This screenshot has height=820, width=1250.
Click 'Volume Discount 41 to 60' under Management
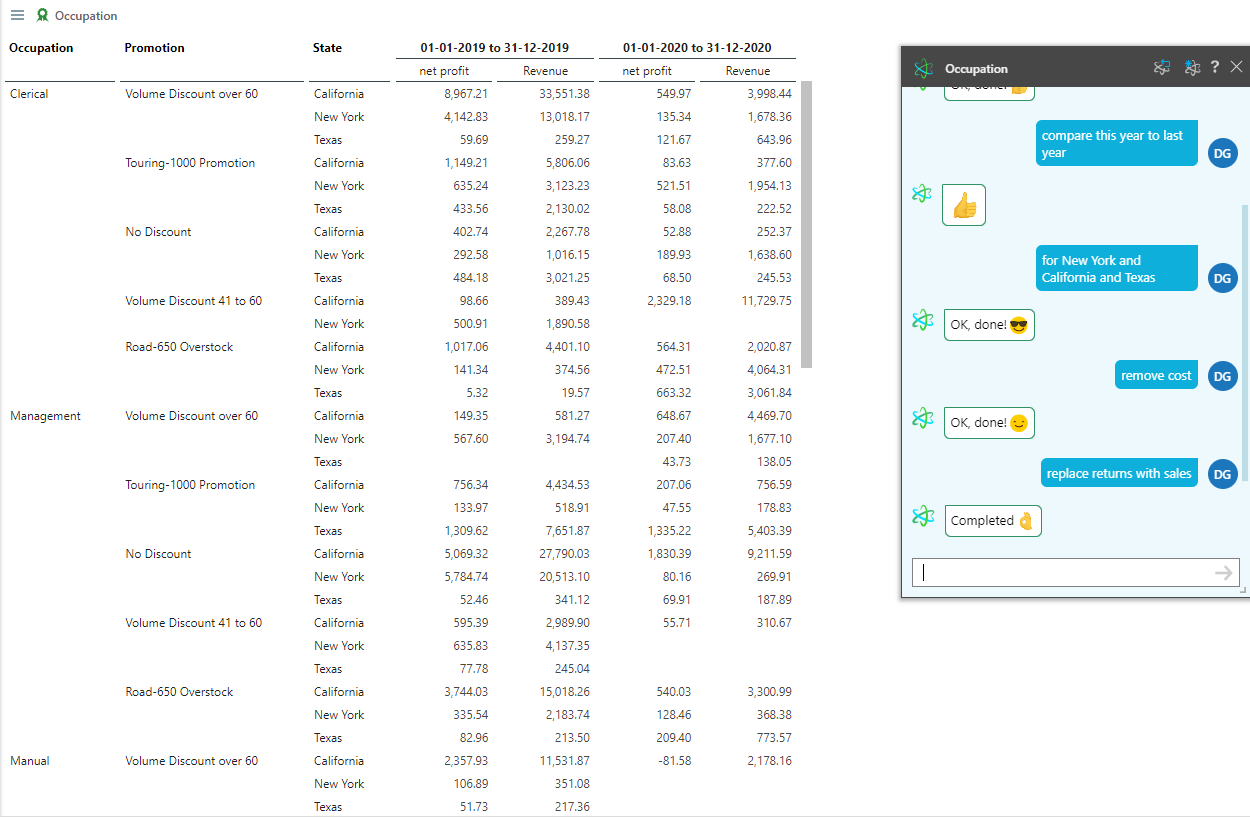(193, 623)
